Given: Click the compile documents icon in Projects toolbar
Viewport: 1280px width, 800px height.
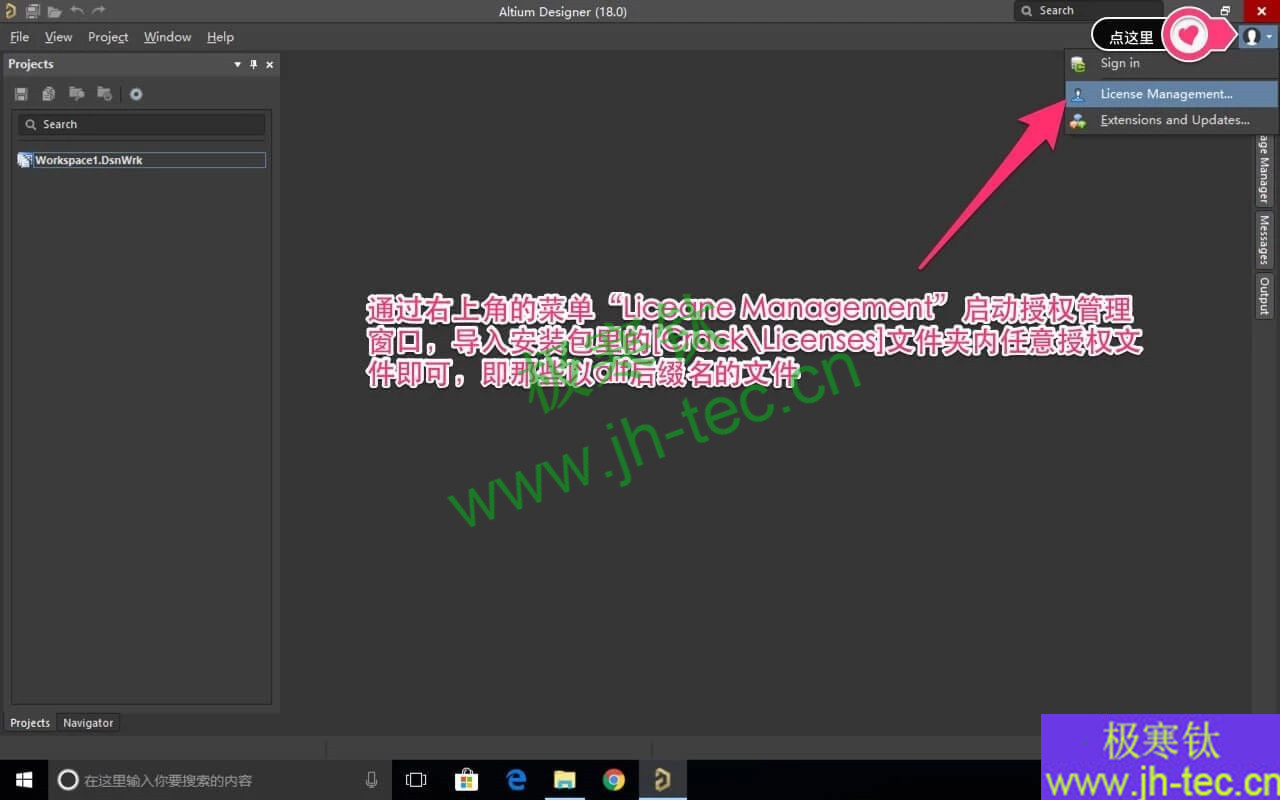Looking at the screenshot, I should click(x=48, y=94).
